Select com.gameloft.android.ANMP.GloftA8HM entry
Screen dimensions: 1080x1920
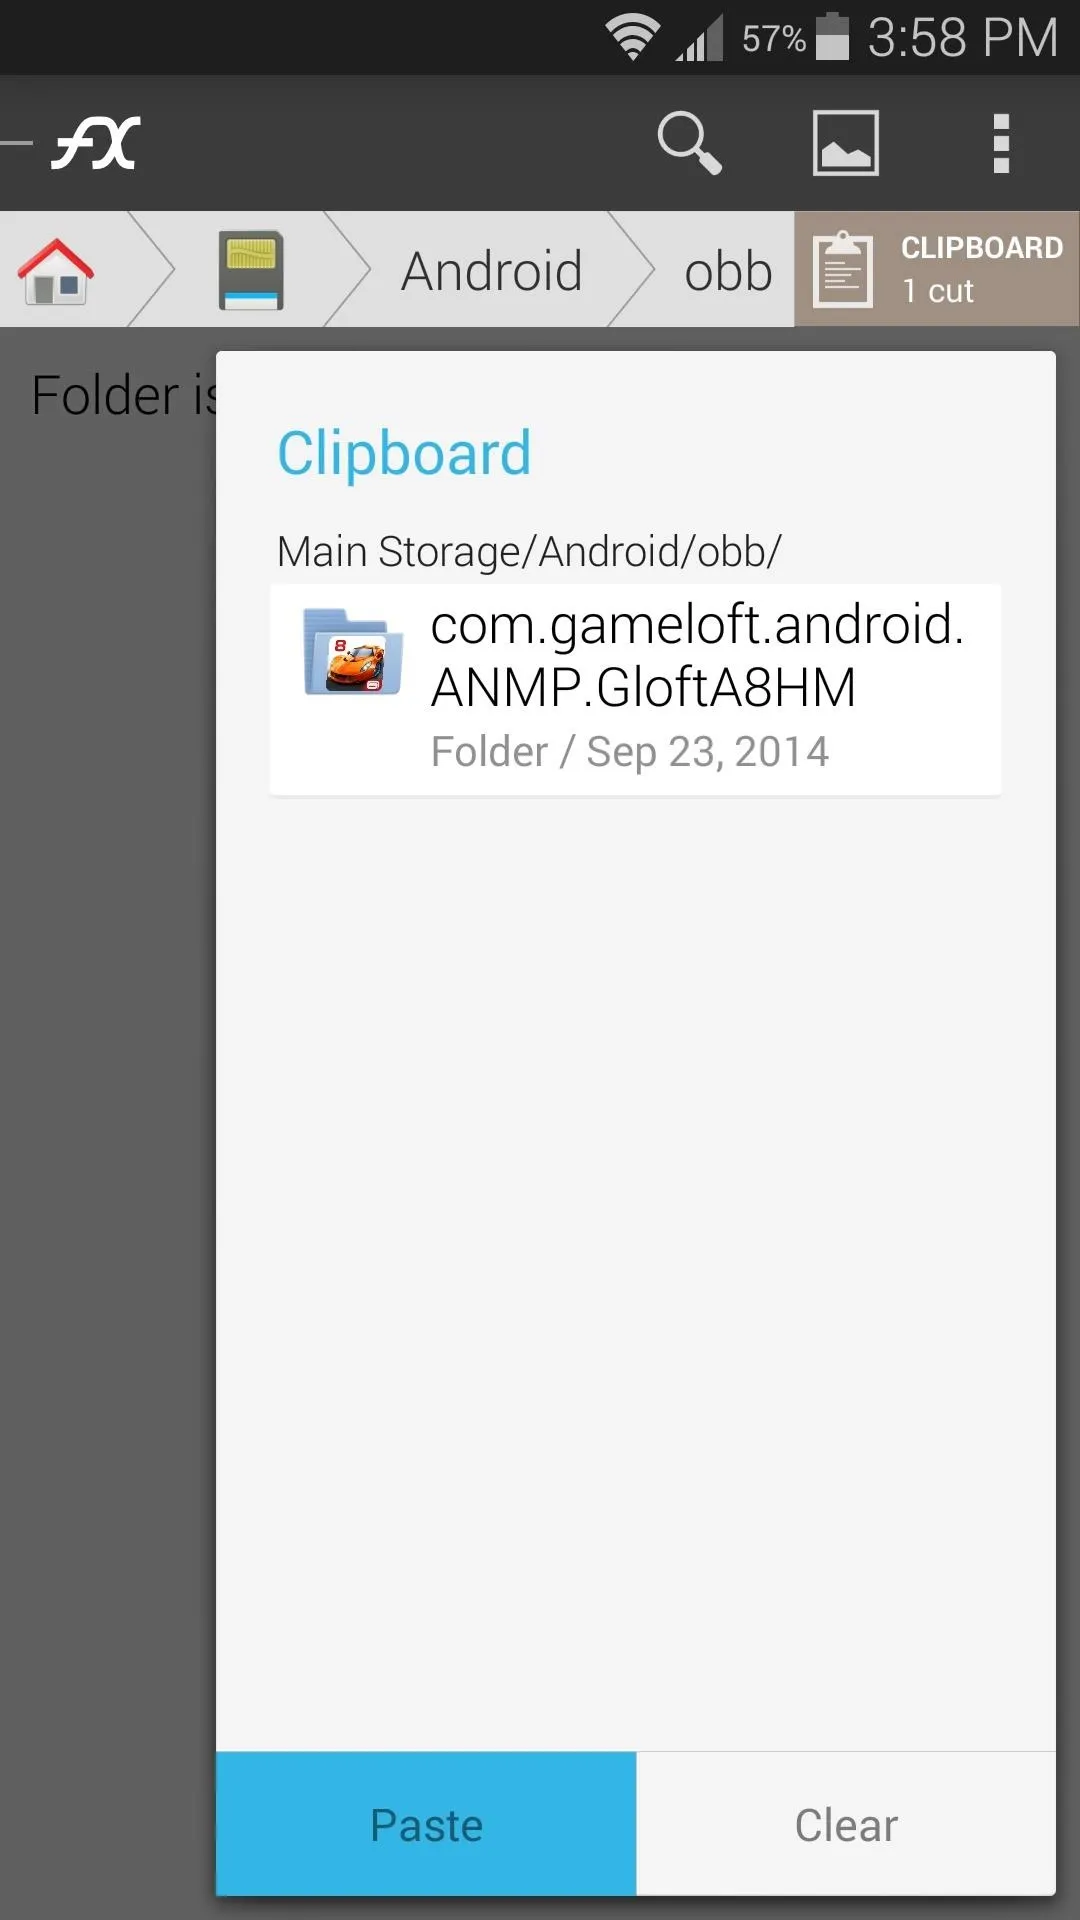pyautogui.click(x=636, y=690)
